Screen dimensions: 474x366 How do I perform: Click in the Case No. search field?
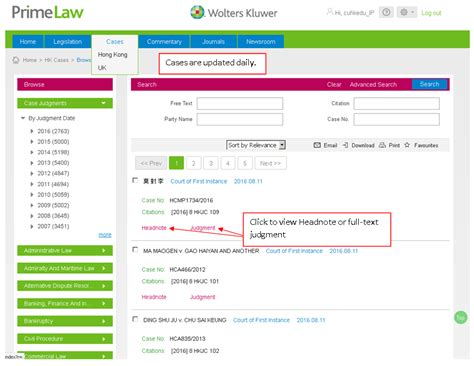(396, 119)
